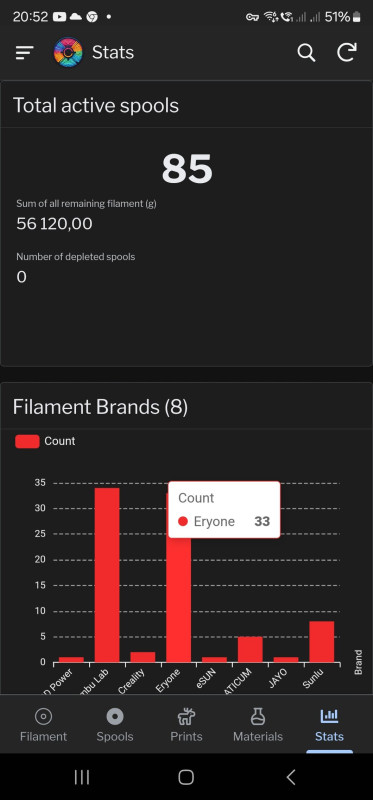Select the Sunlu bar in chart
Viewport: 373px width, 800px height.
[321, 641]
